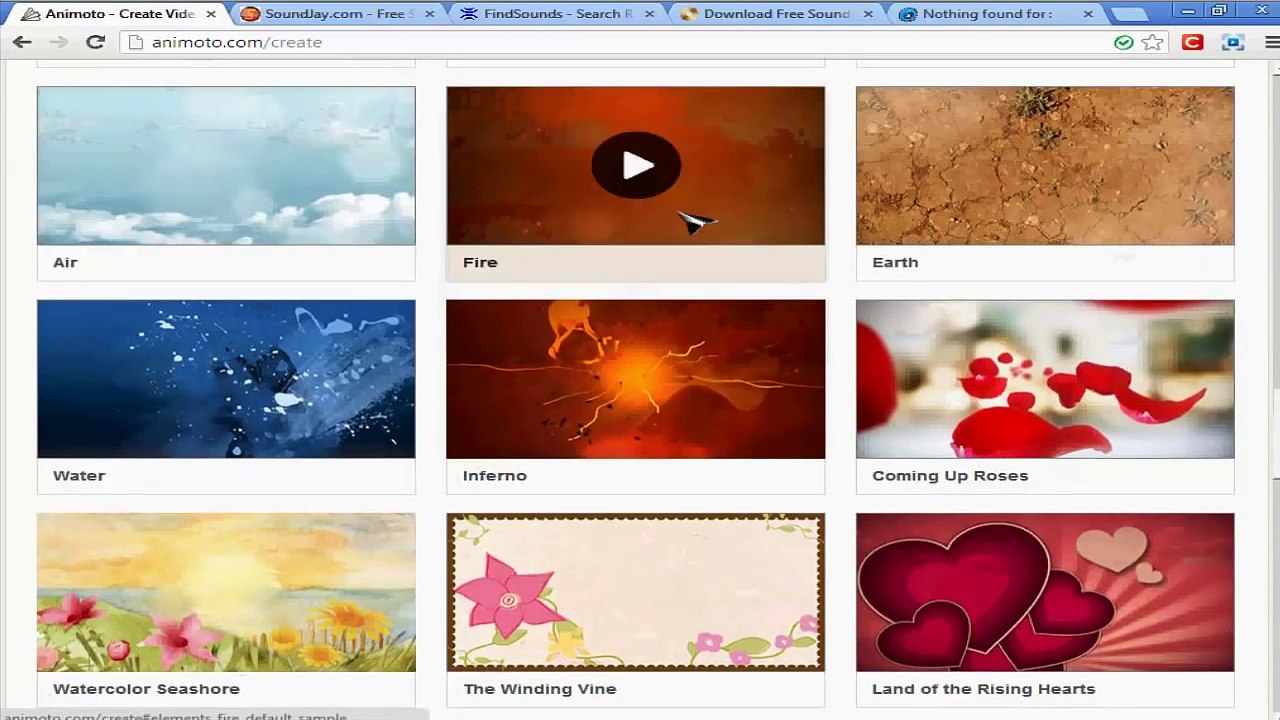This screenshot has height=720, width=1280.
Task: Bookmark this page with the star icon
Action: click(x=1153, y=42)
